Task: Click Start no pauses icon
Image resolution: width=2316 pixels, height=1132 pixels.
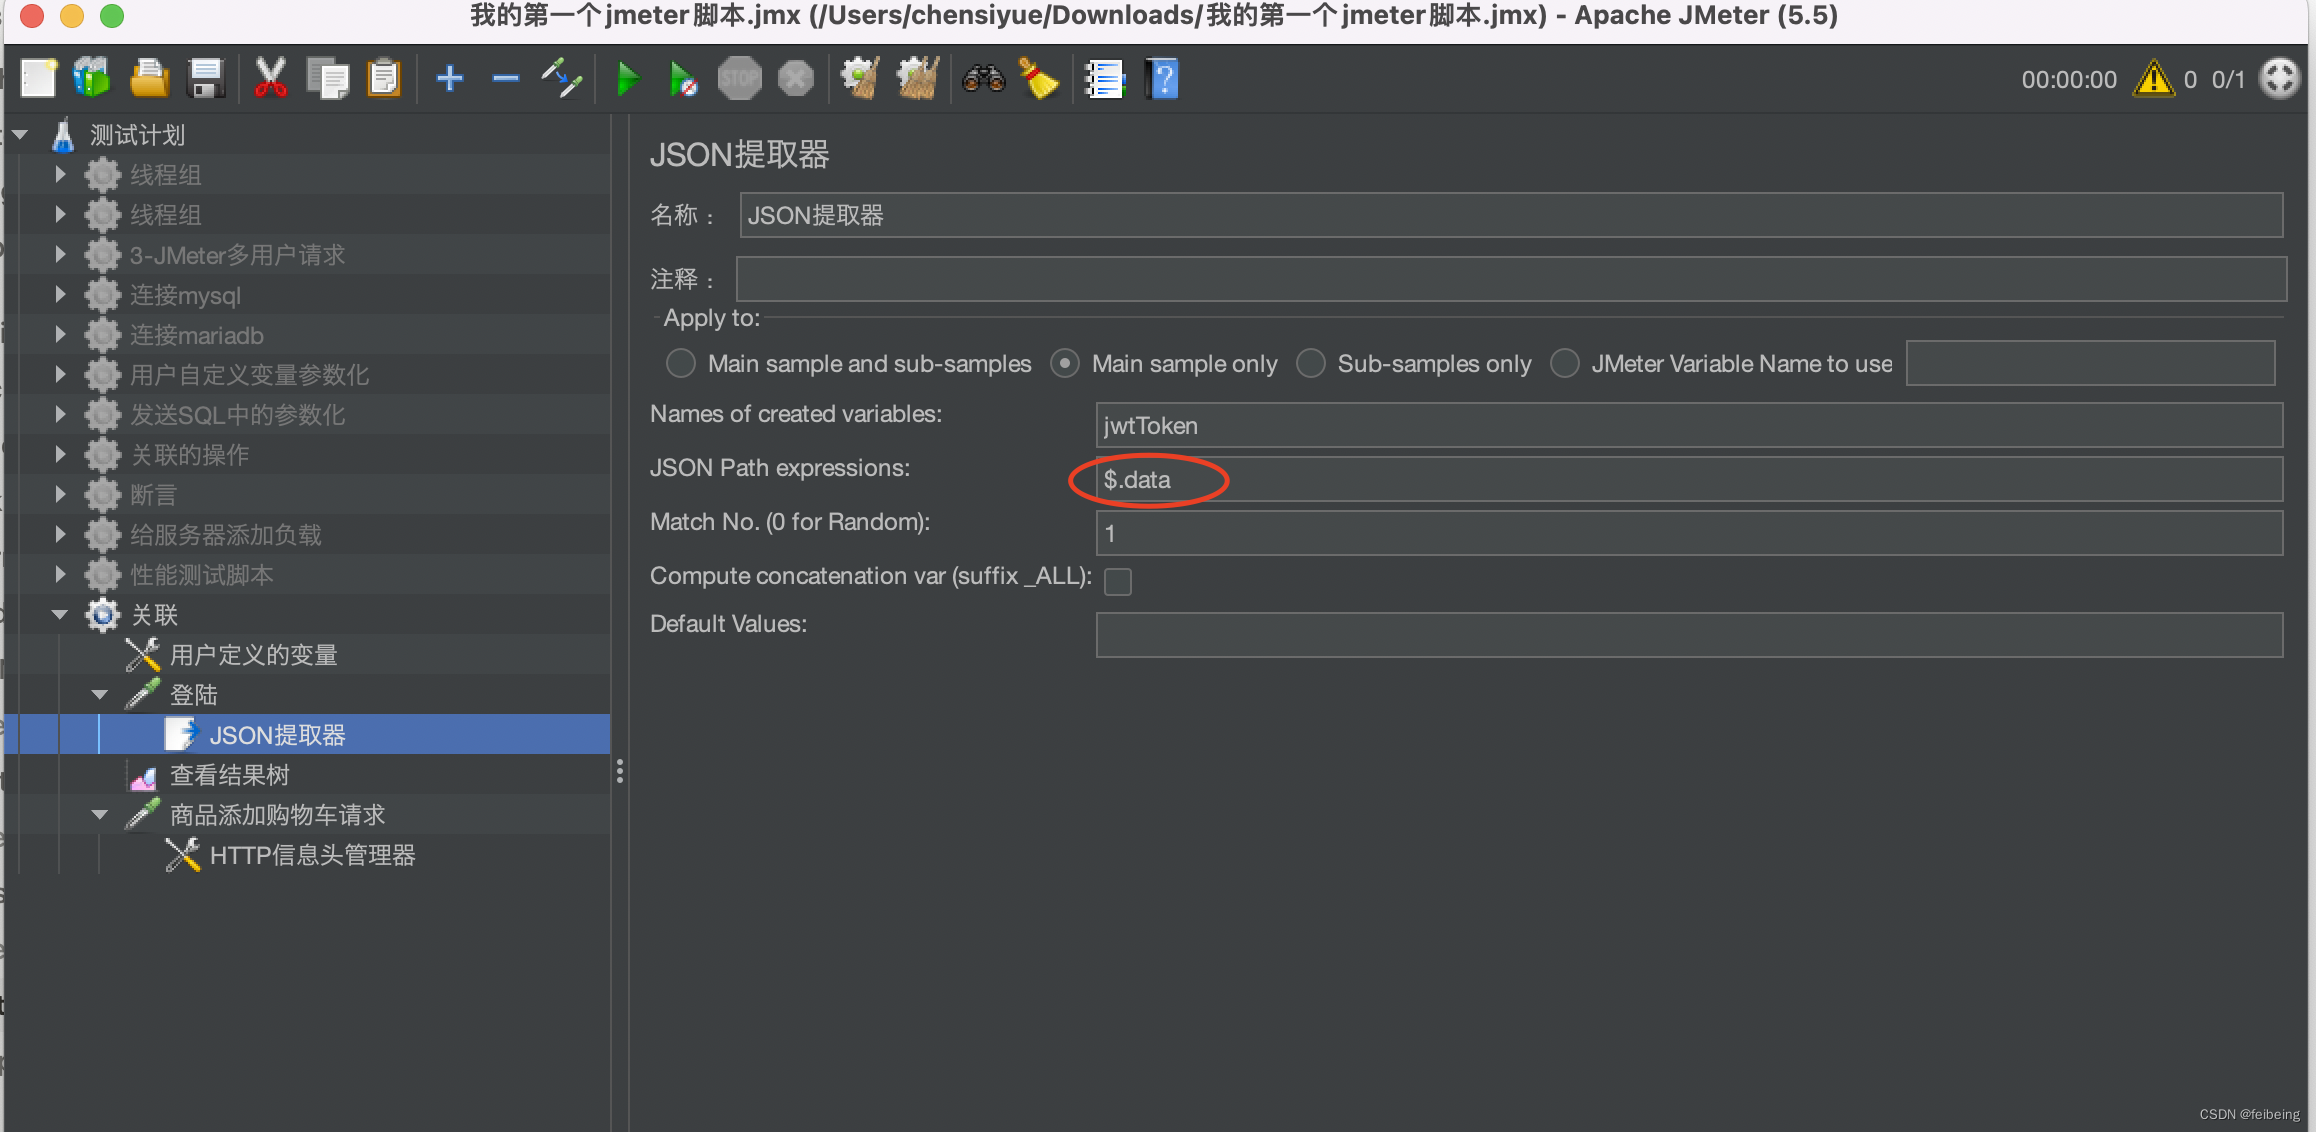Action: (x=683, y=78)
